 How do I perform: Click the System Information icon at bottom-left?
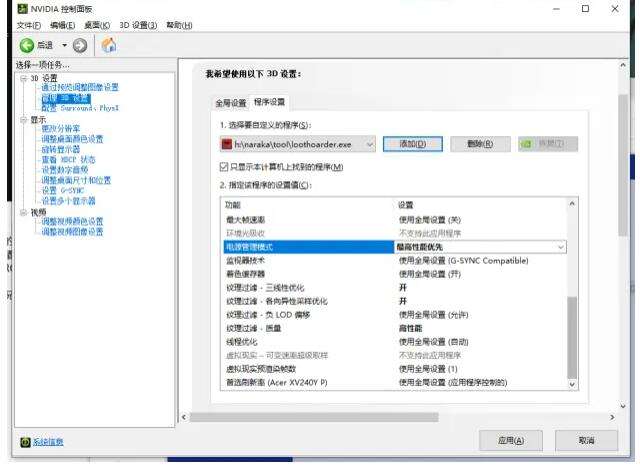[x=25, y=442]
